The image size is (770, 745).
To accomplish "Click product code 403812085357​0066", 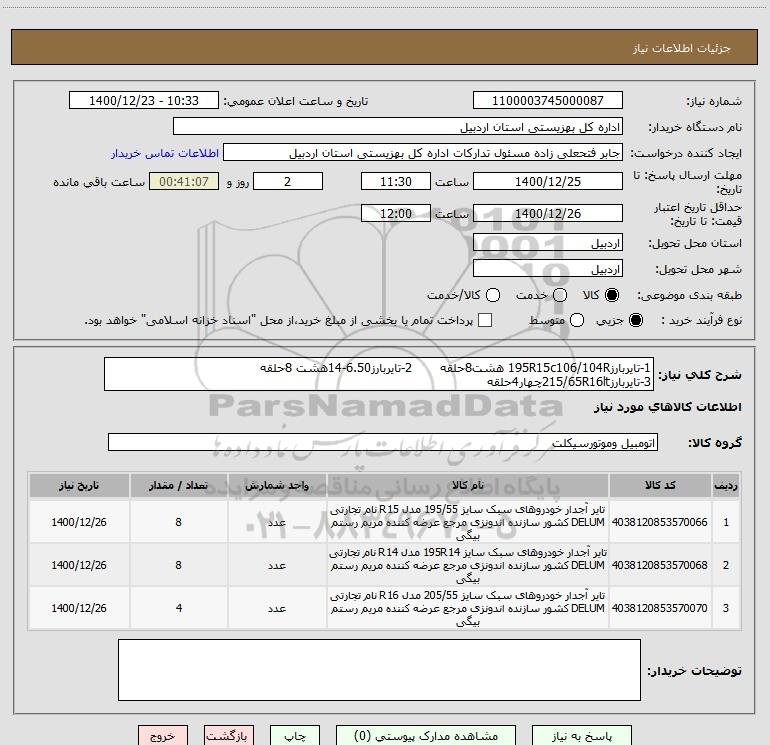I will point(660,522).
